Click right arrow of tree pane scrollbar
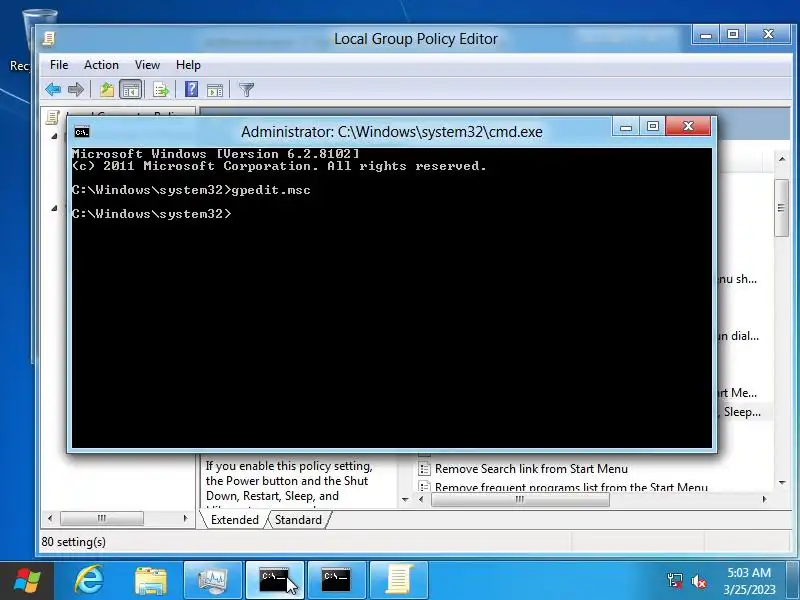The width and height of the screenshot is (800, 600). [x=186, y=518]
